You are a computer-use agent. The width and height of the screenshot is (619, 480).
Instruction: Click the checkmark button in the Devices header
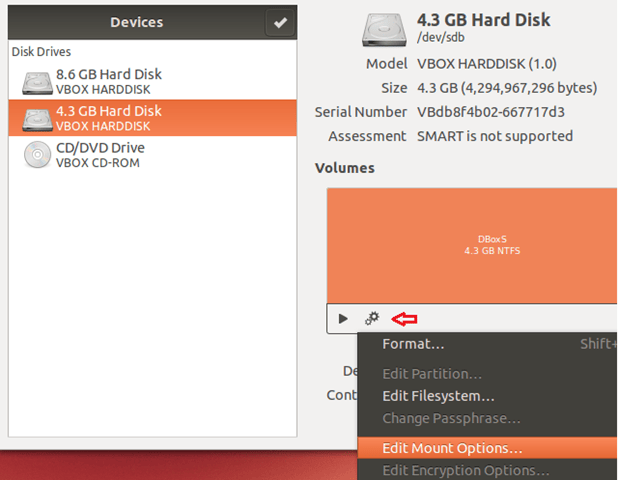(x=280, y=22)
